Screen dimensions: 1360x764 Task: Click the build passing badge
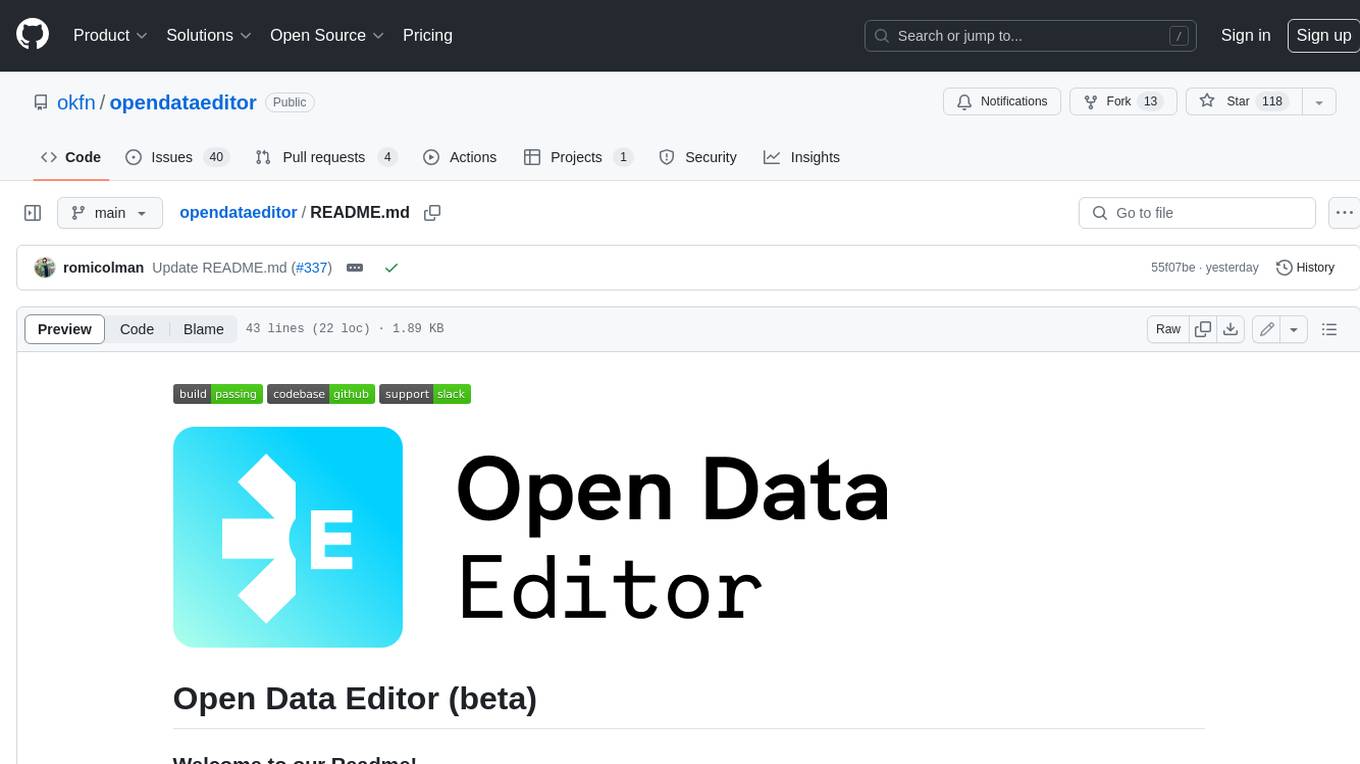218,394
